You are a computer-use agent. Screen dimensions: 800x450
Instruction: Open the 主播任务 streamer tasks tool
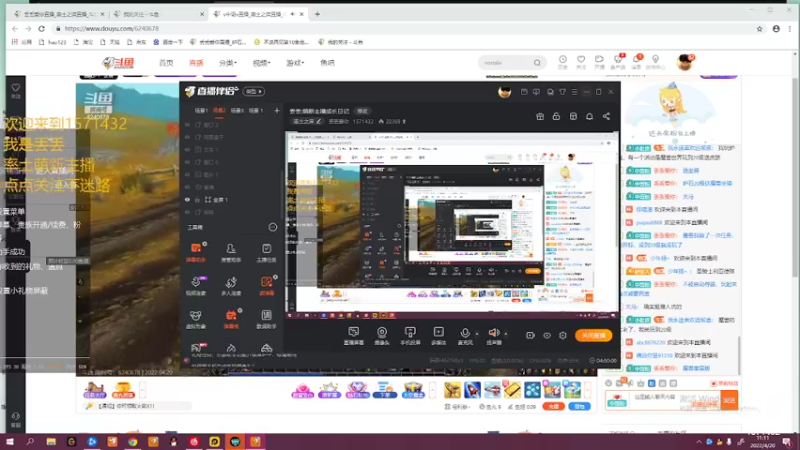click(266, 253)
